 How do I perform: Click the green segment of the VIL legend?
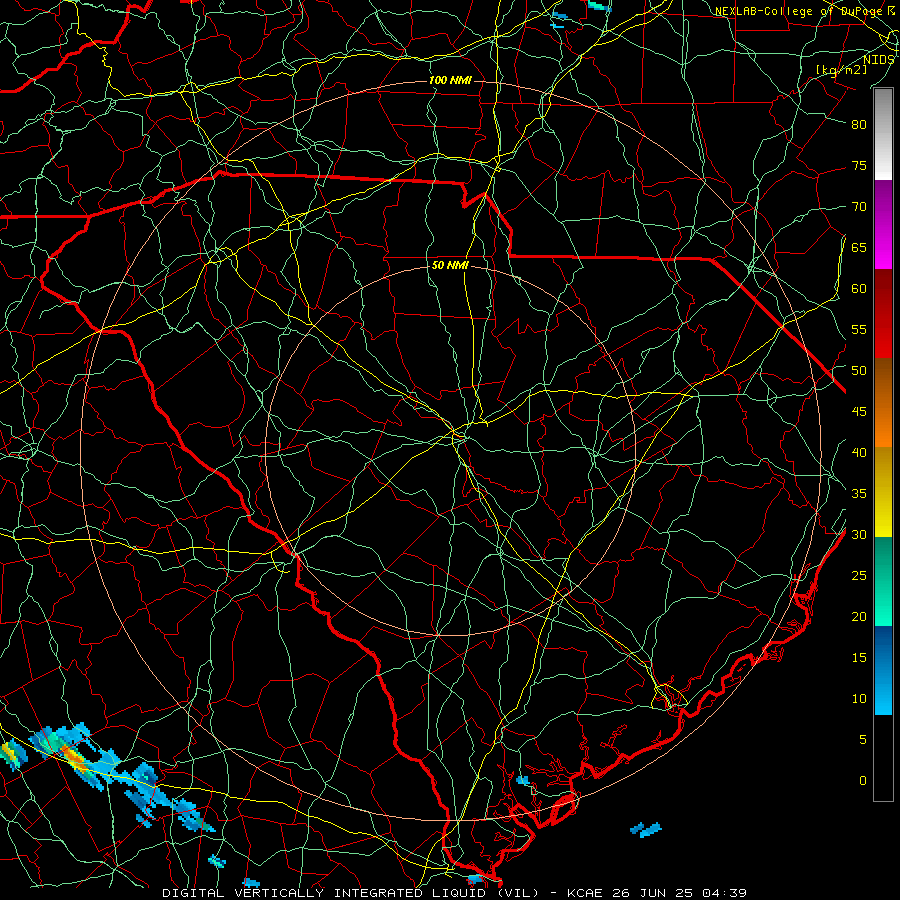883,581
